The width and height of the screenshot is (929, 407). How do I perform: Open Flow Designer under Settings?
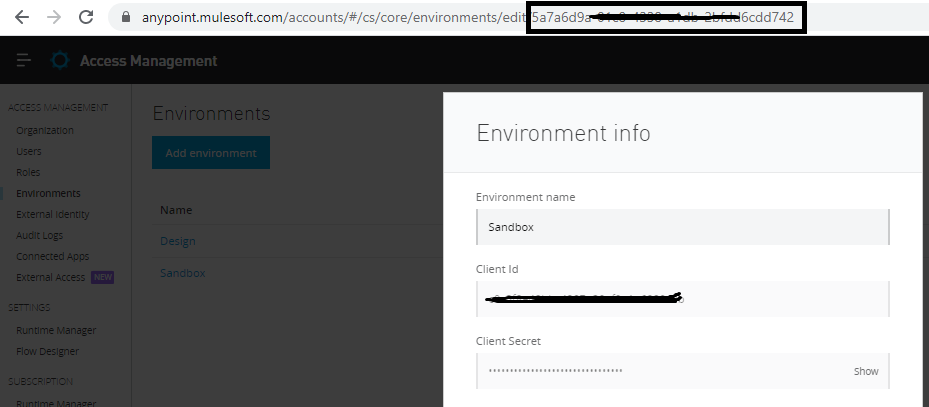coord(47,351)
